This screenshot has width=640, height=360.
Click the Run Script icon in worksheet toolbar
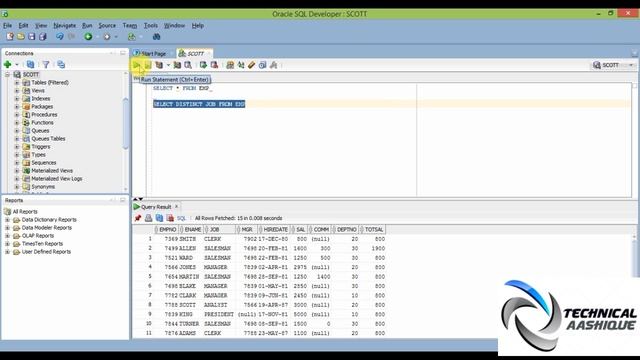coord(148,65)
